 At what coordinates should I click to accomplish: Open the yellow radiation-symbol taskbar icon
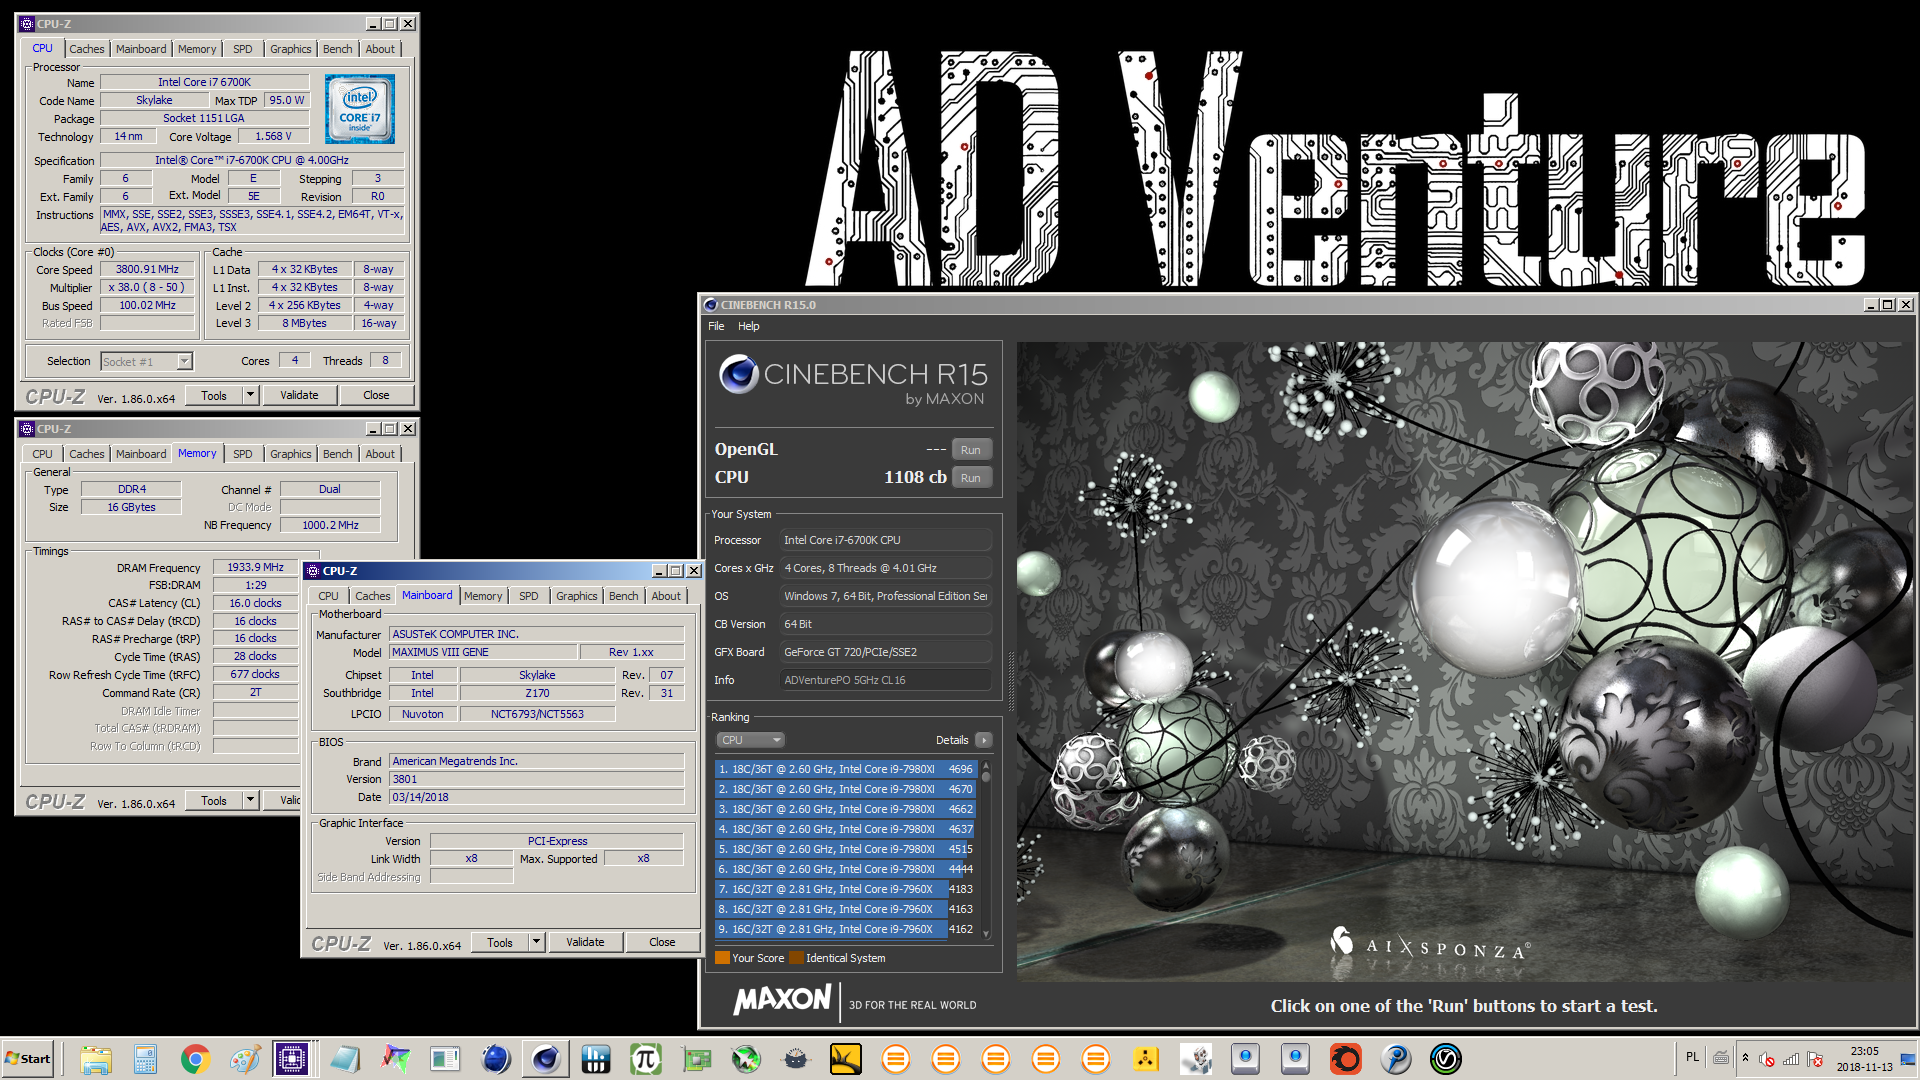point(1146,1059)
